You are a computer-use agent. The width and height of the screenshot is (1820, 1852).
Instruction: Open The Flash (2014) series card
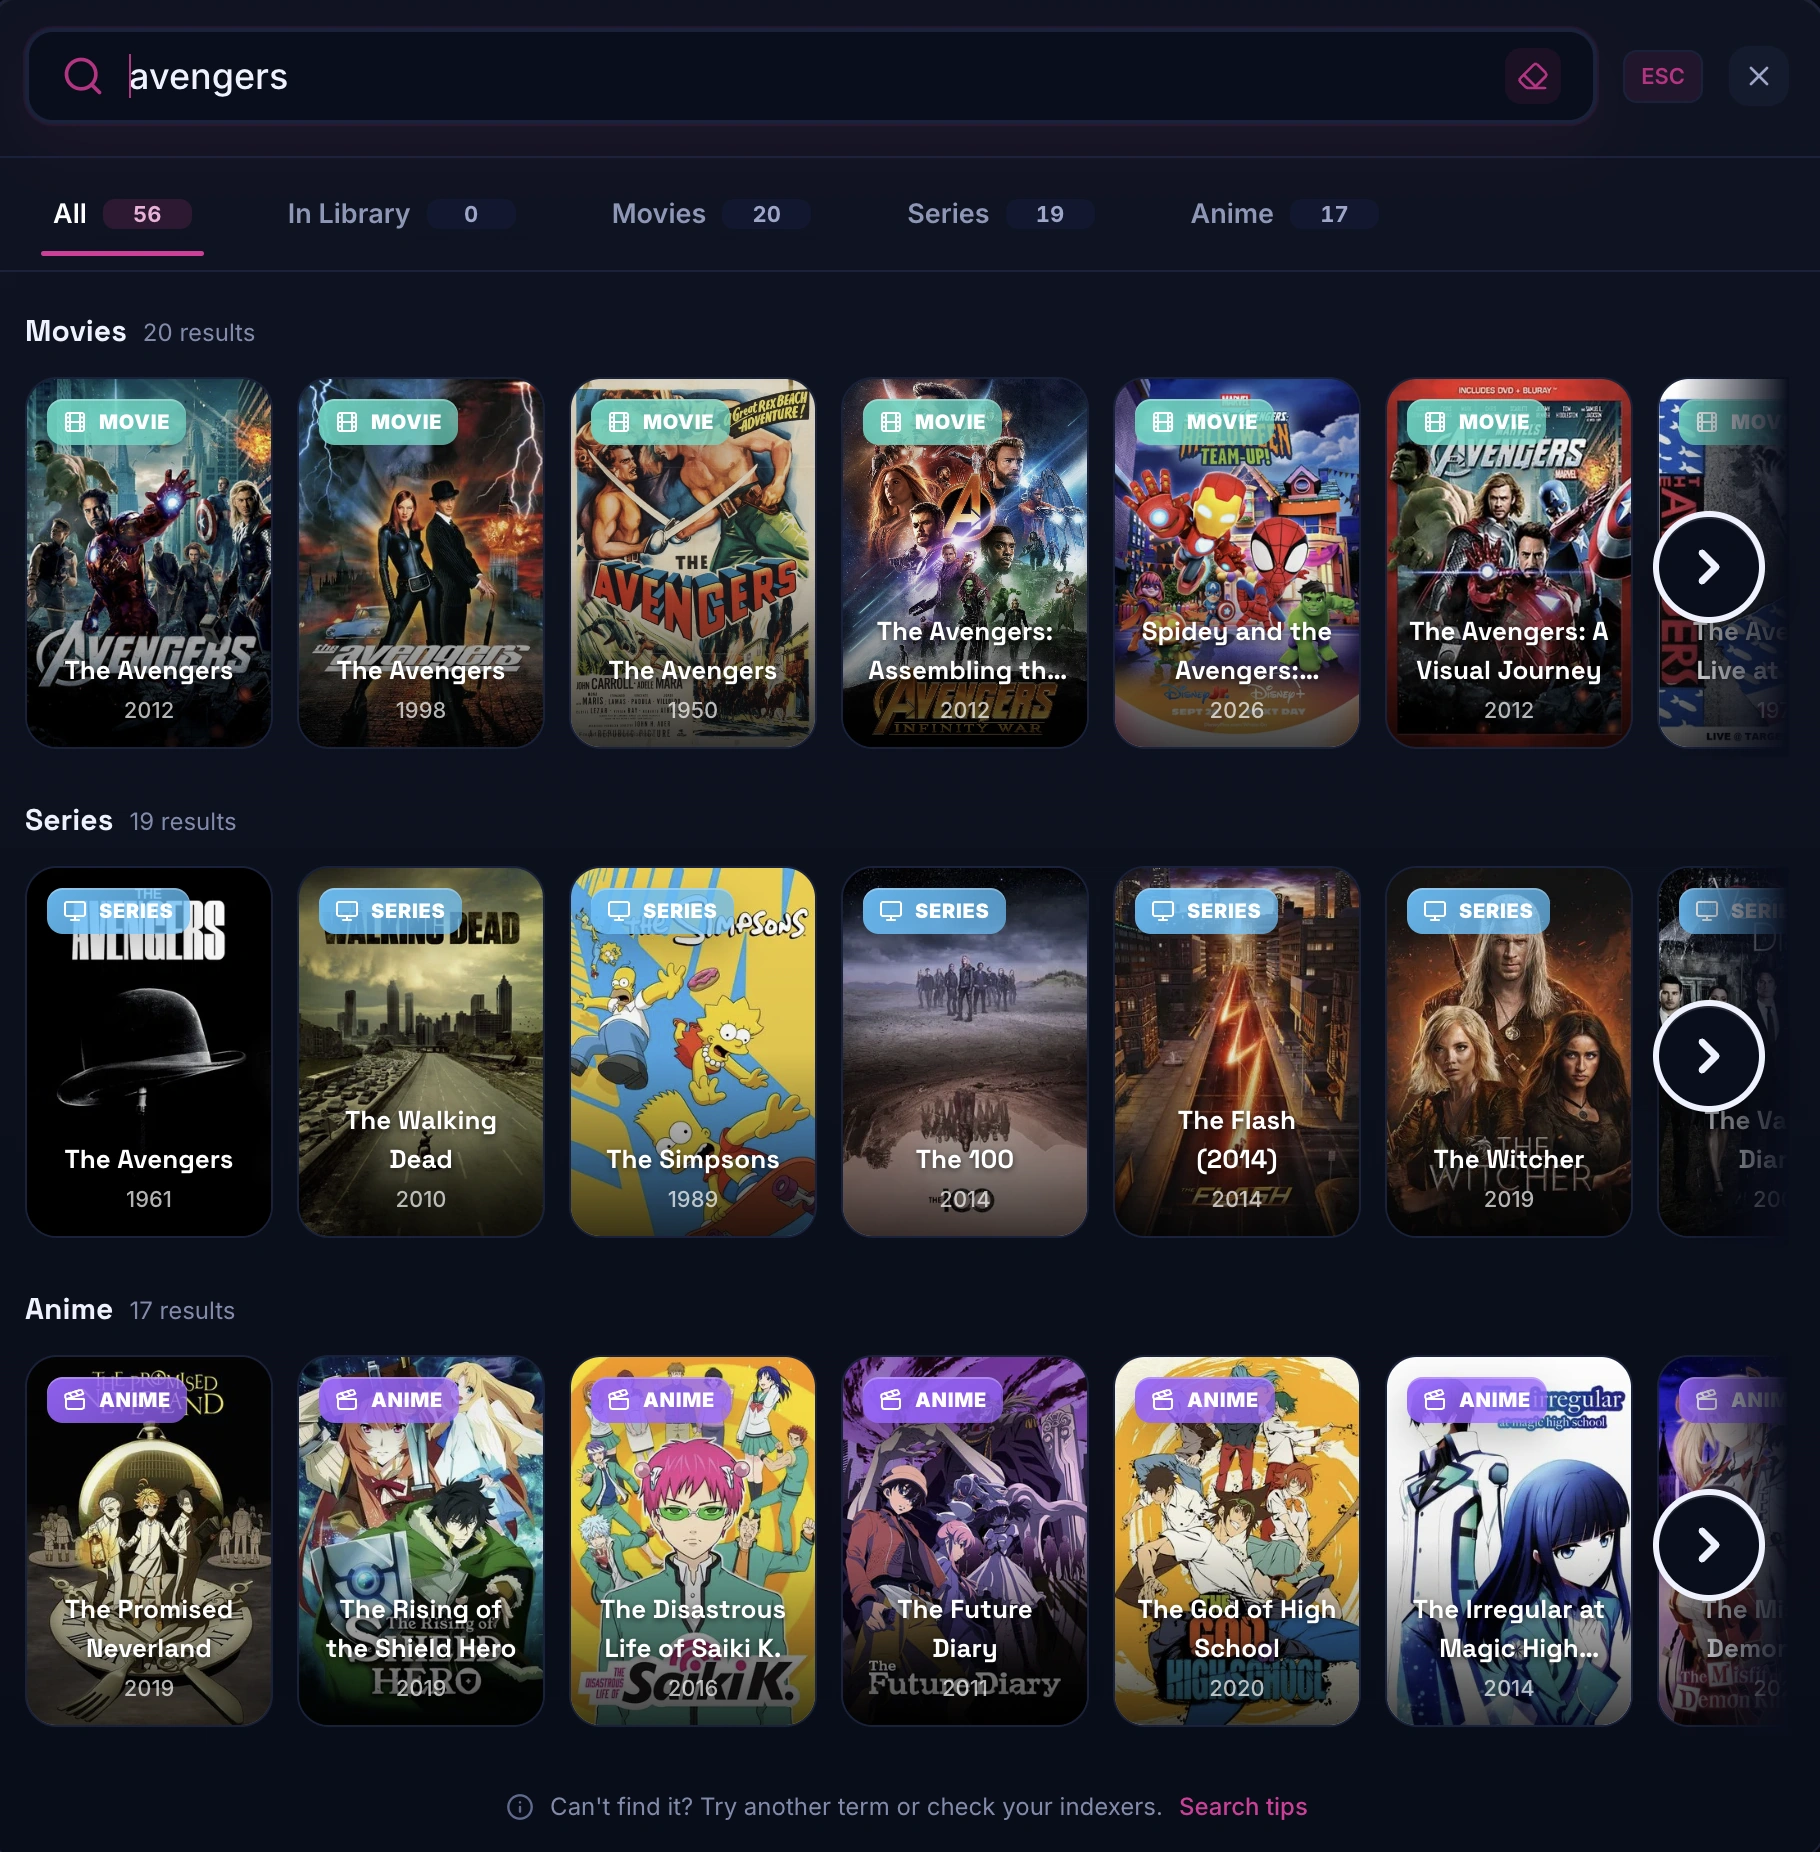click(x=1237, y=1052)
